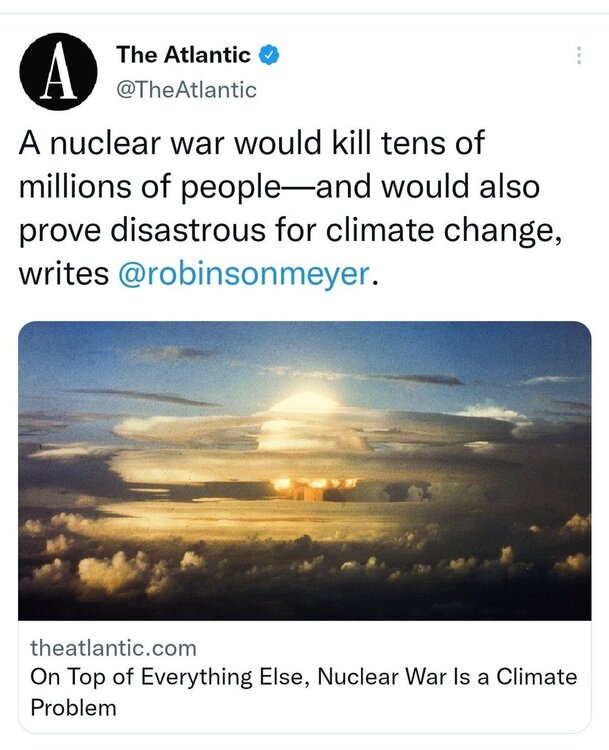Click the theatlantic.com domain link
The width and height of the screenshot is (609, 750).
(x=113, y=647)
